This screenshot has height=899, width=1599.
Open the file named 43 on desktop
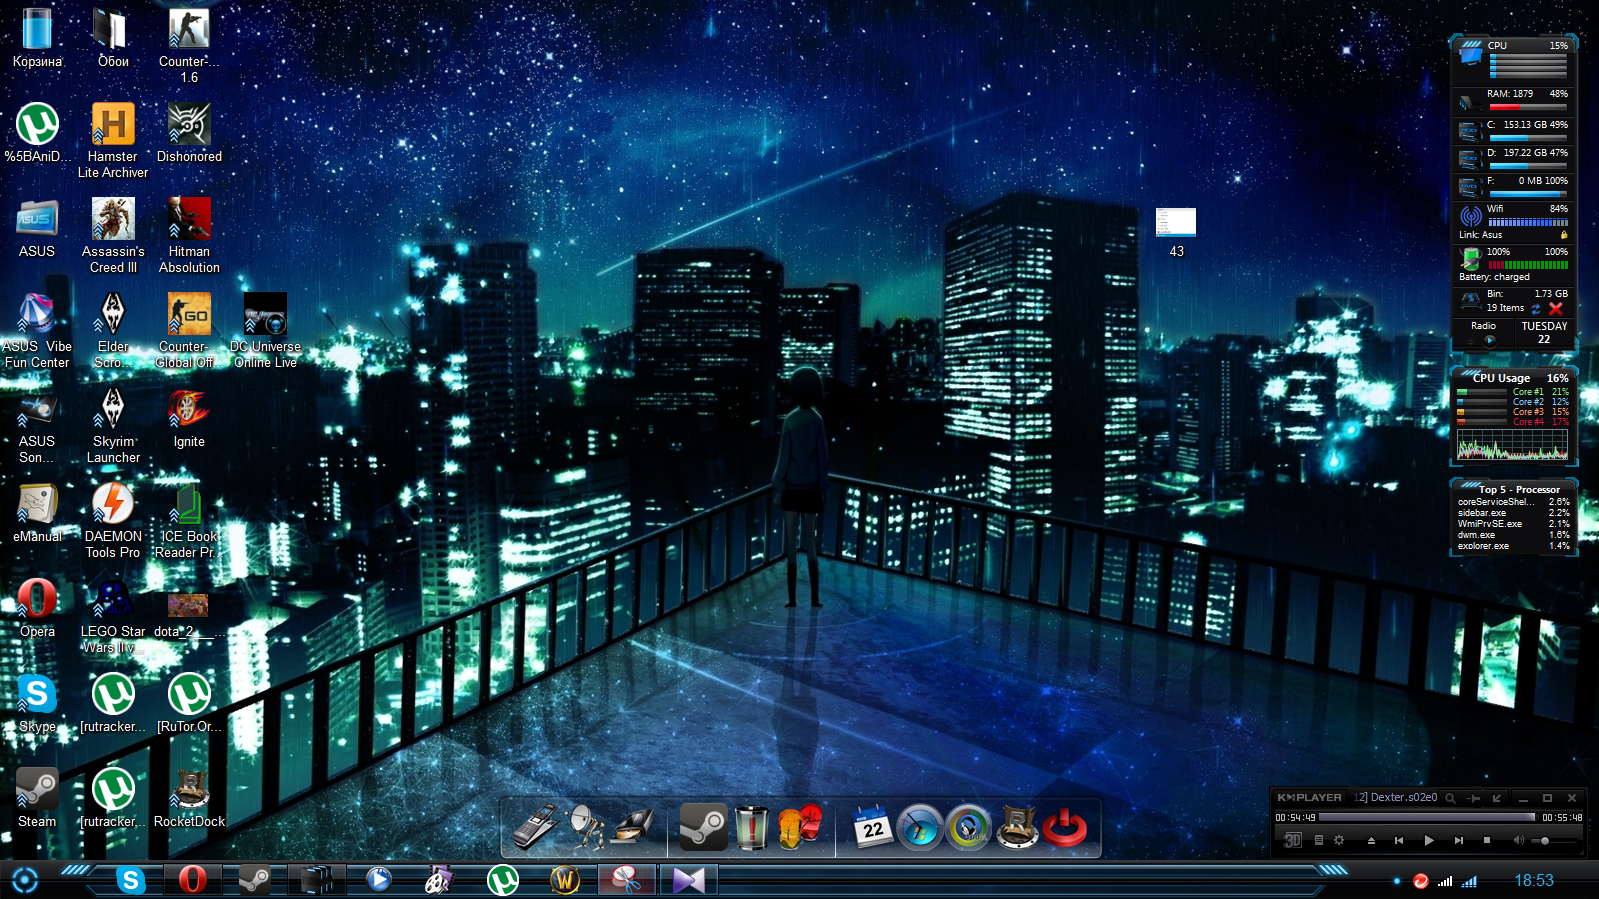[x=1176, y=233]
